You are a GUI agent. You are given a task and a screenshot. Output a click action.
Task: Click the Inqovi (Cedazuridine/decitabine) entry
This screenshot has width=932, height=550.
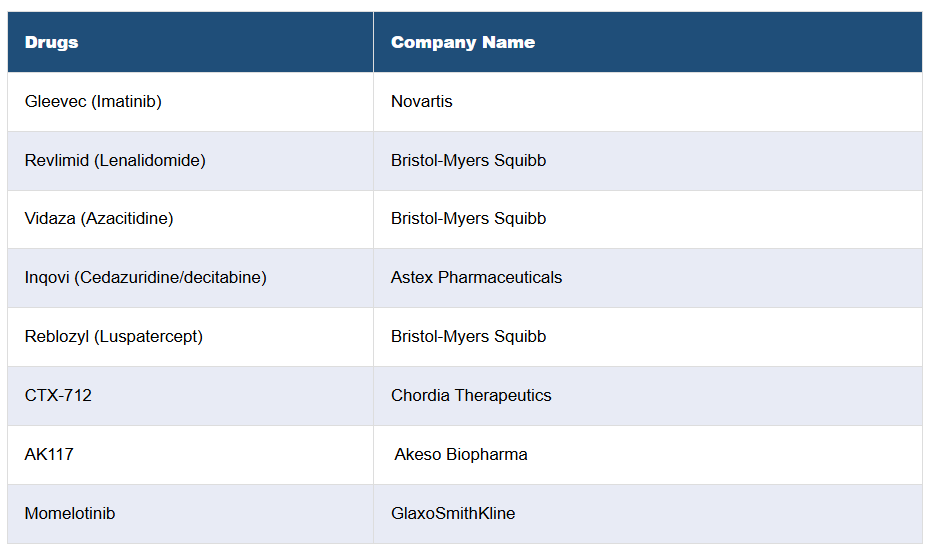point(146,277)
